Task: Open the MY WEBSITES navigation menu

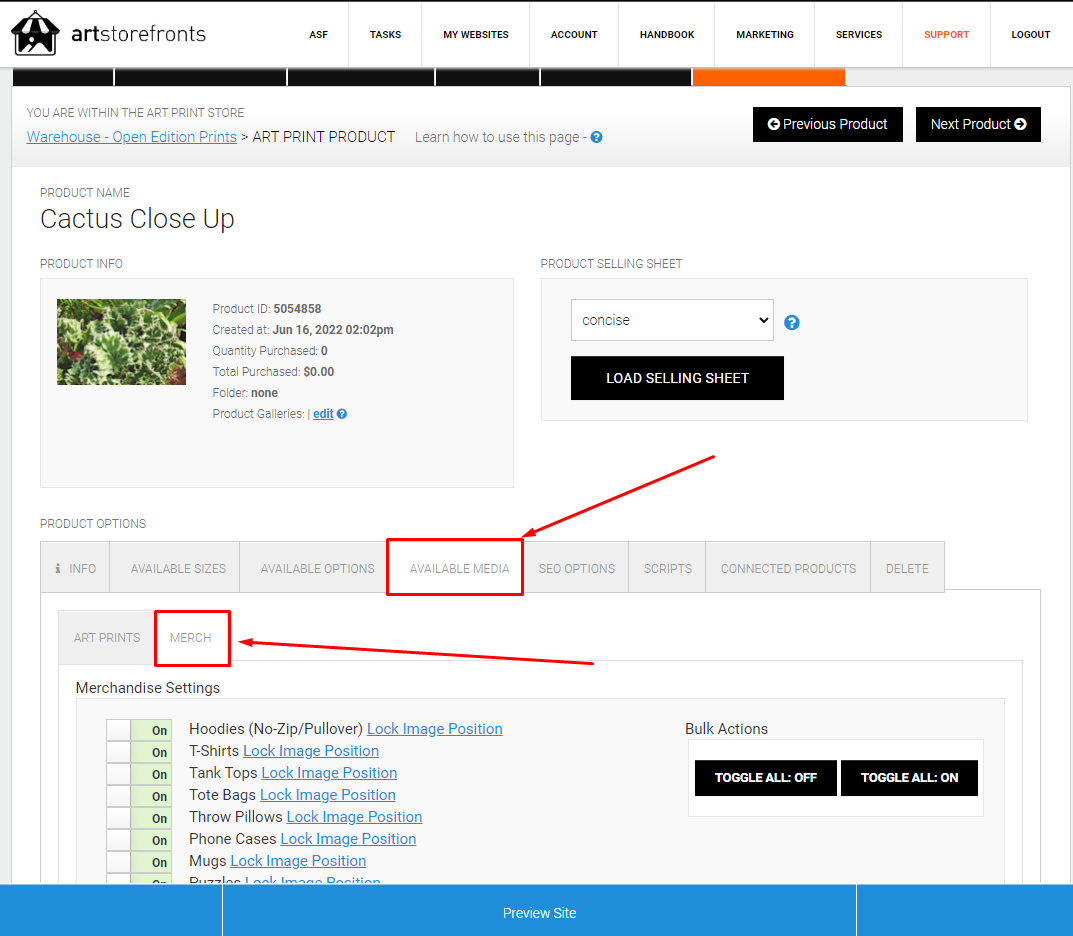Action: [476, 34]
